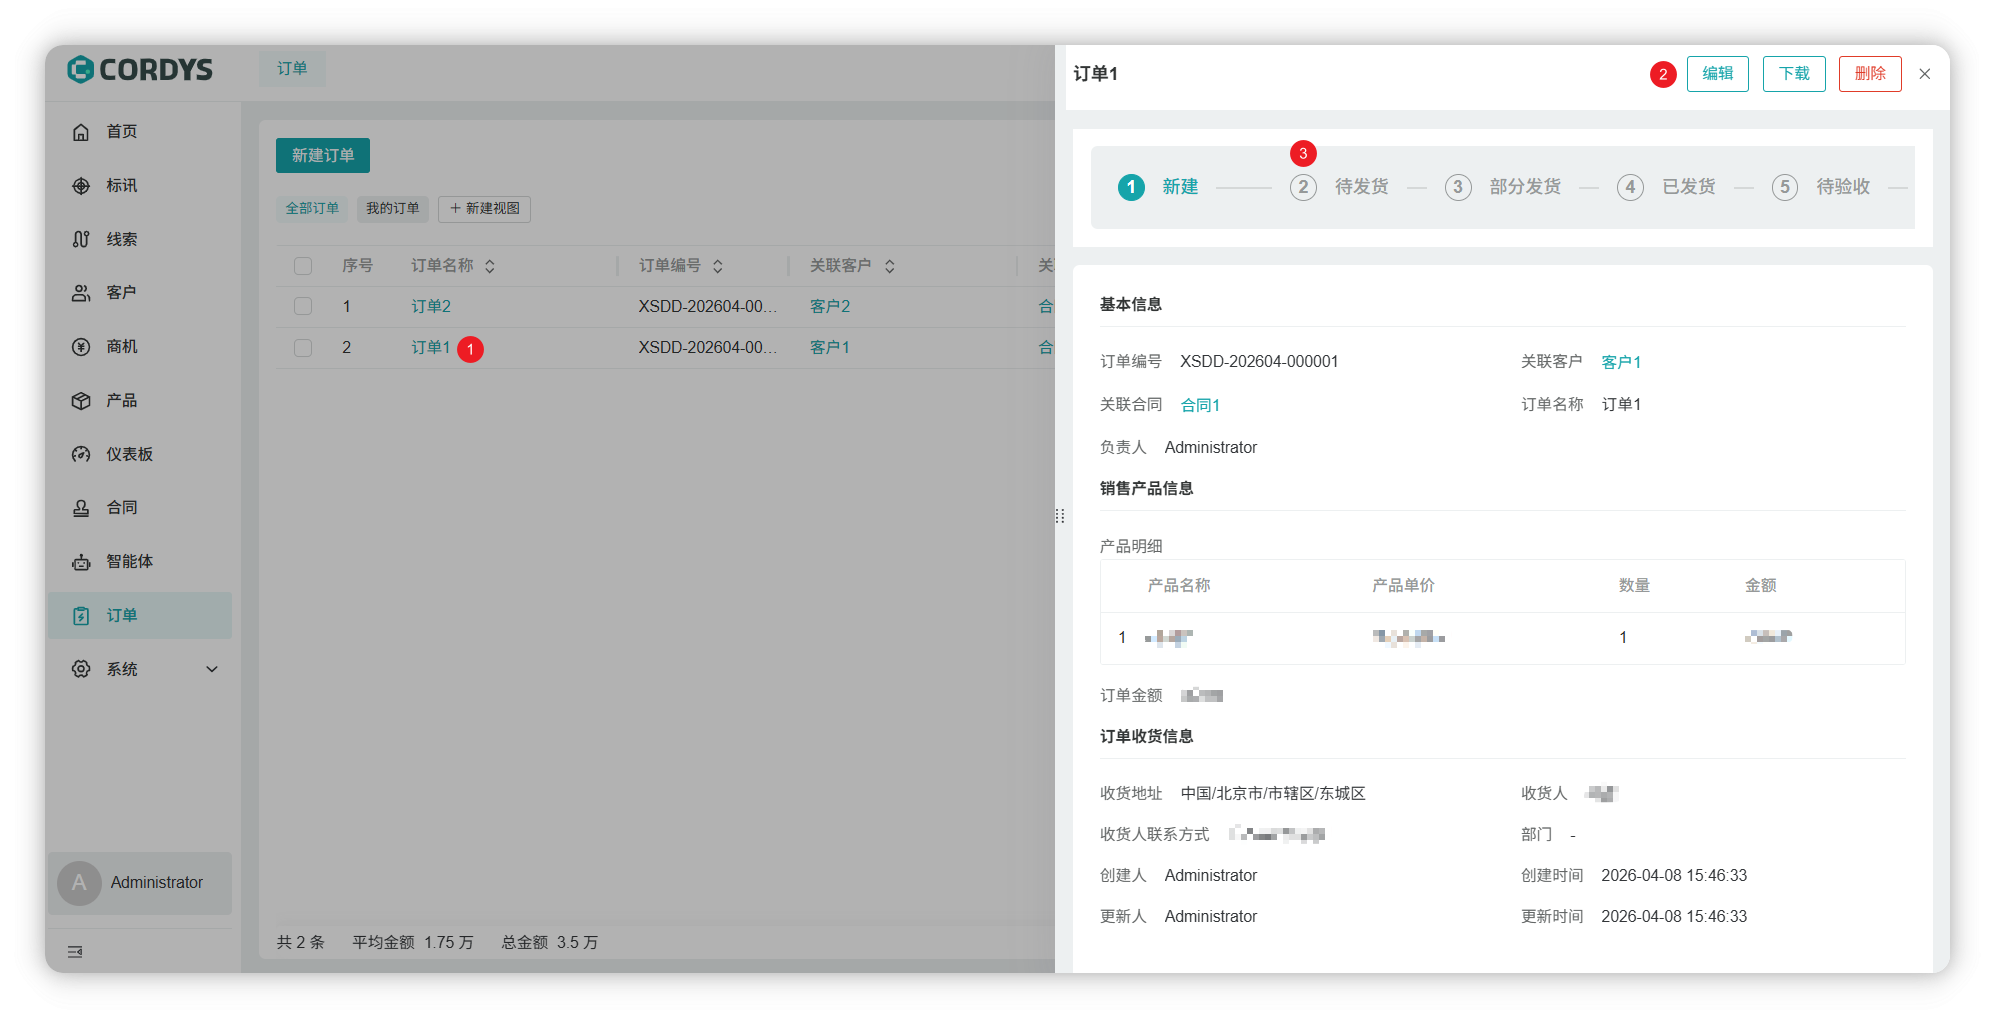Open the 线索 leads icon
Image resolution: width=1995 pixels, height=1018 pixels.
pyautogui.click(x=81, y=240)
